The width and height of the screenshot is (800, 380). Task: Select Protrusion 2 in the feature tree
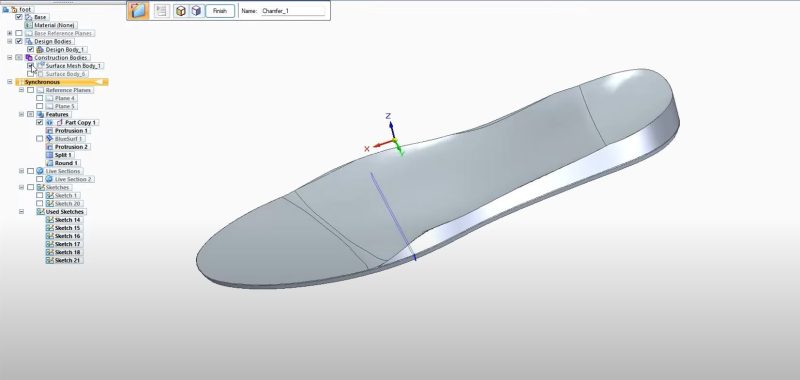[x=71, y=147]
